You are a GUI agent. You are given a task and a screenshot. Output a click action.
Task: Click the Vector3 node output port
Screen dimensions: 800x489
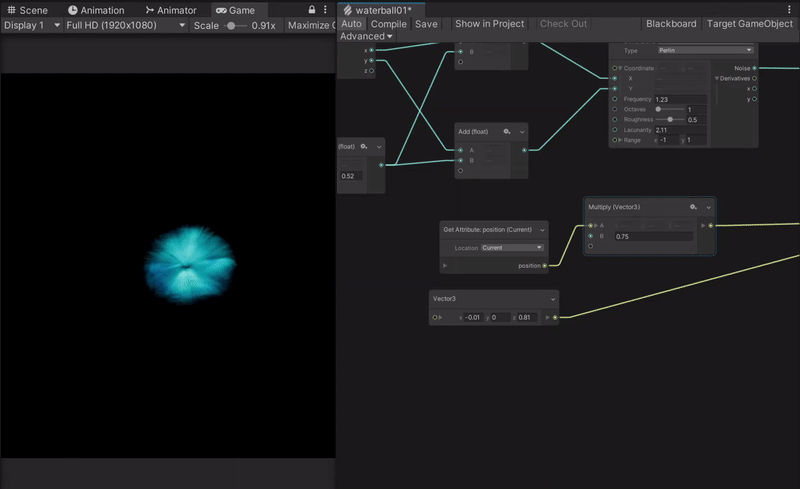click(x=555, y=317)
